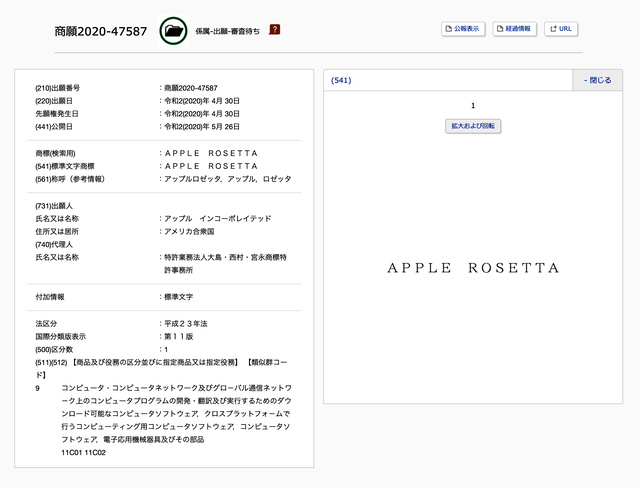The width and height of the screenshot is (640, 488).
Task: Click the (541) panel header link
Action: 341,80
